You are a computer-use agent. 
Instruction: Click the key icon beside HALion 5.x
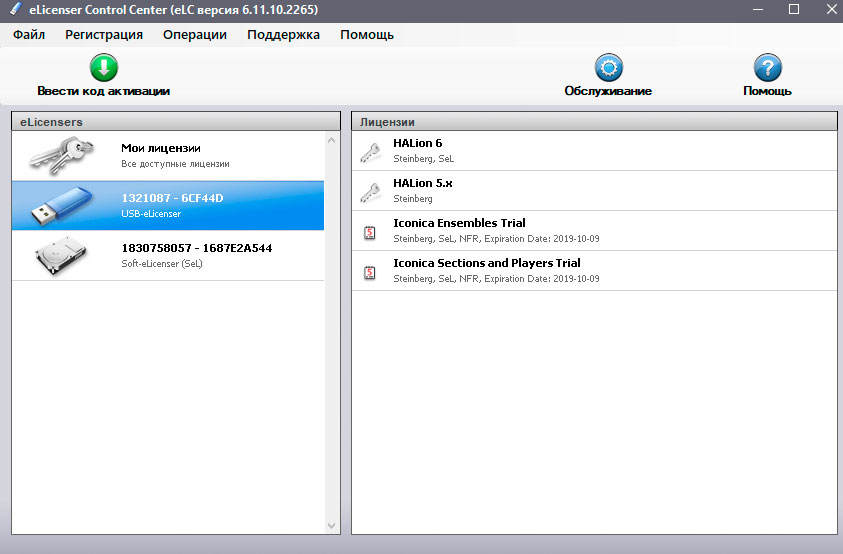(370, 193)
